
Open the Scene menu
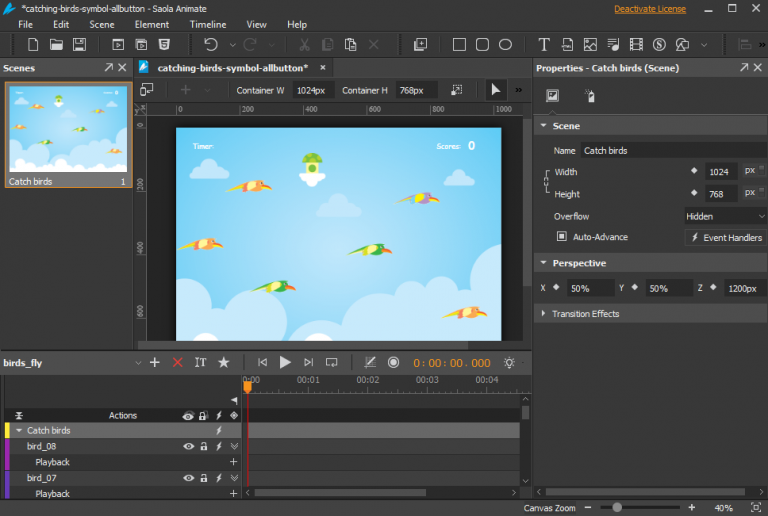(x=101, y=24)
